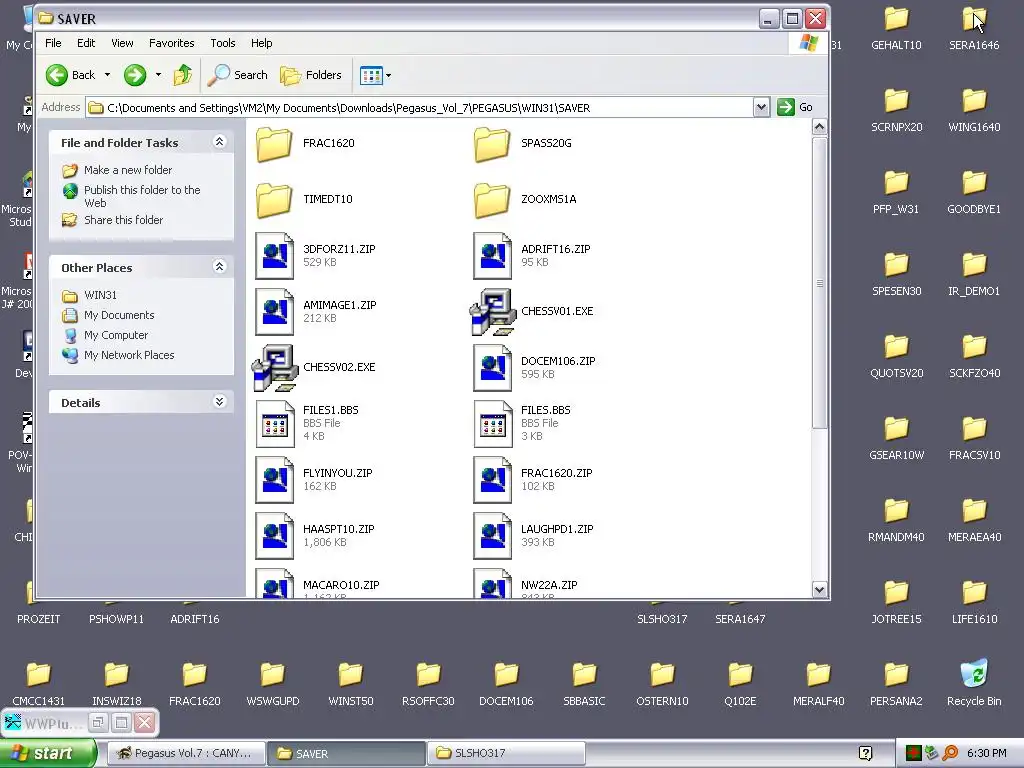Open the Help menu

pos(262,43)
